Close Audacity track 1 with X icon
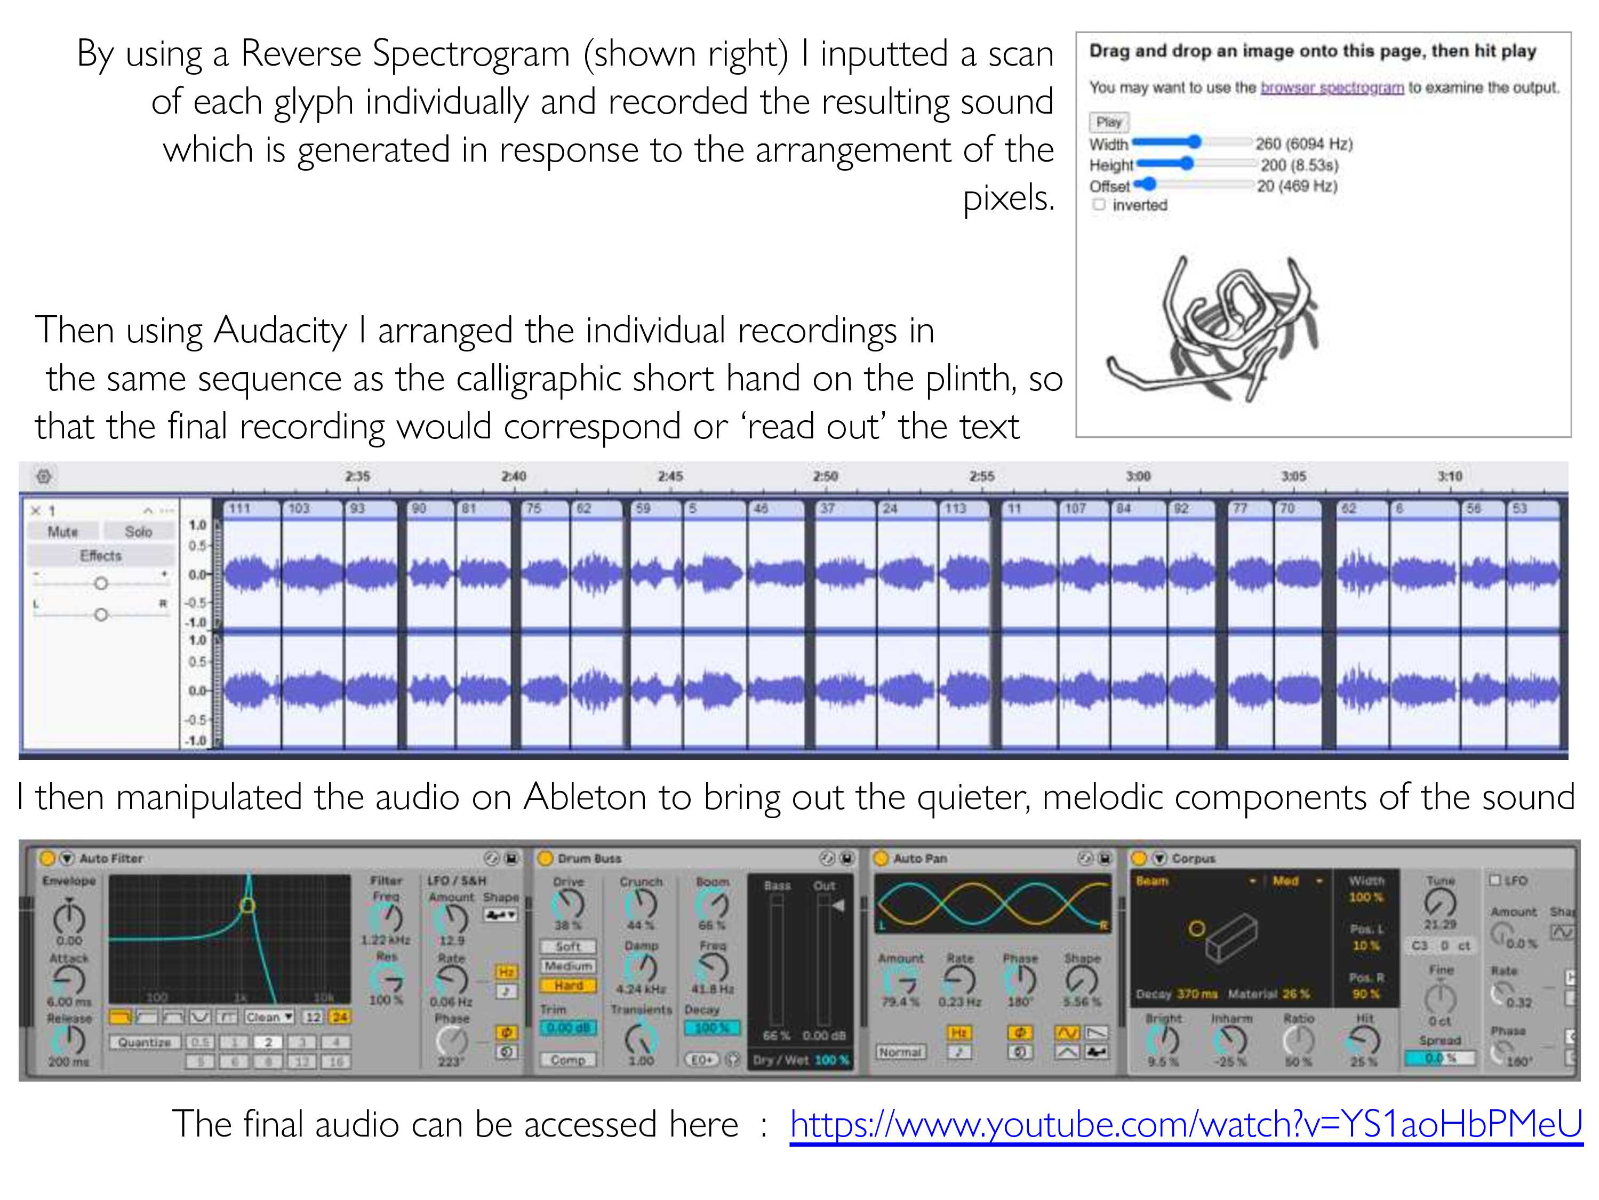The height and width of the screenshot is (1200, 1599). tap(36, 510)
